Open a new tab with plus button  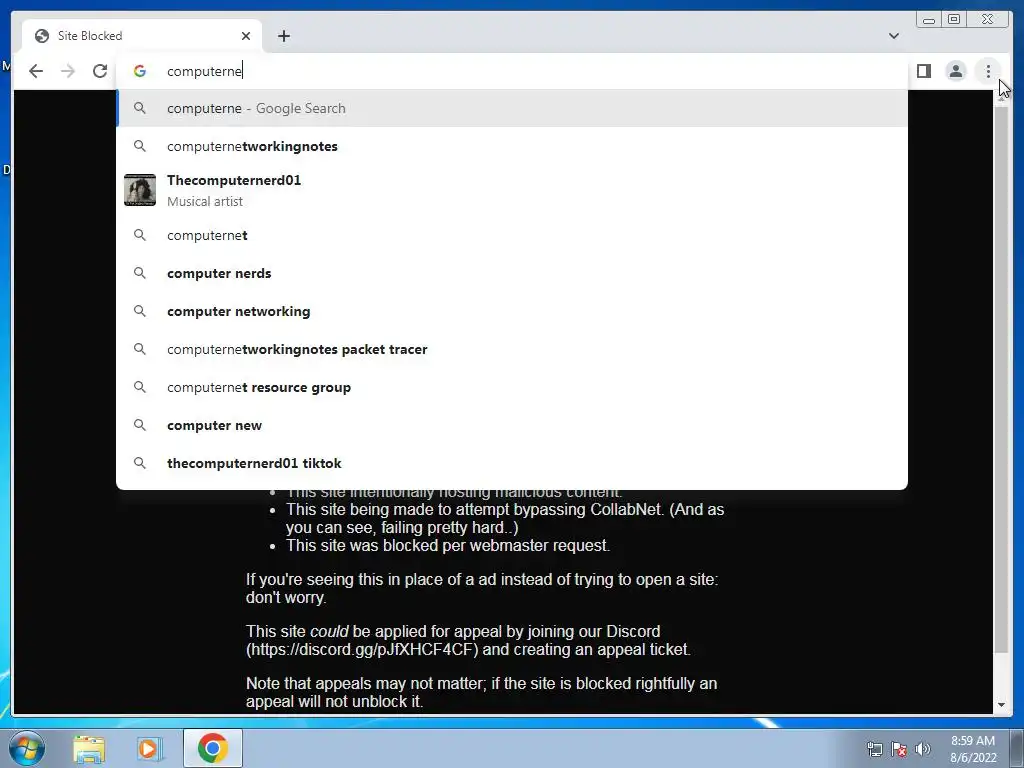(x=283, y=36)
